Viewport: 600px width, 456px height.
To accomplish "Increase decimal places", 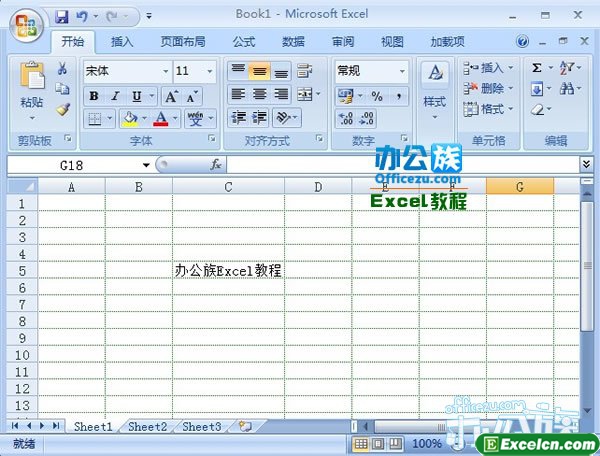I will tap(346, 118).
